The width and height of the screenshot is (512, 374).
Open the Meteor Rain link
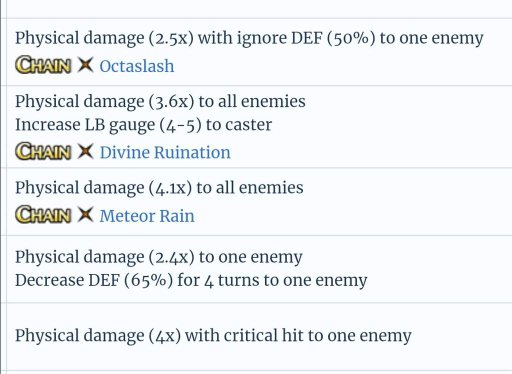tap(147, 216)
